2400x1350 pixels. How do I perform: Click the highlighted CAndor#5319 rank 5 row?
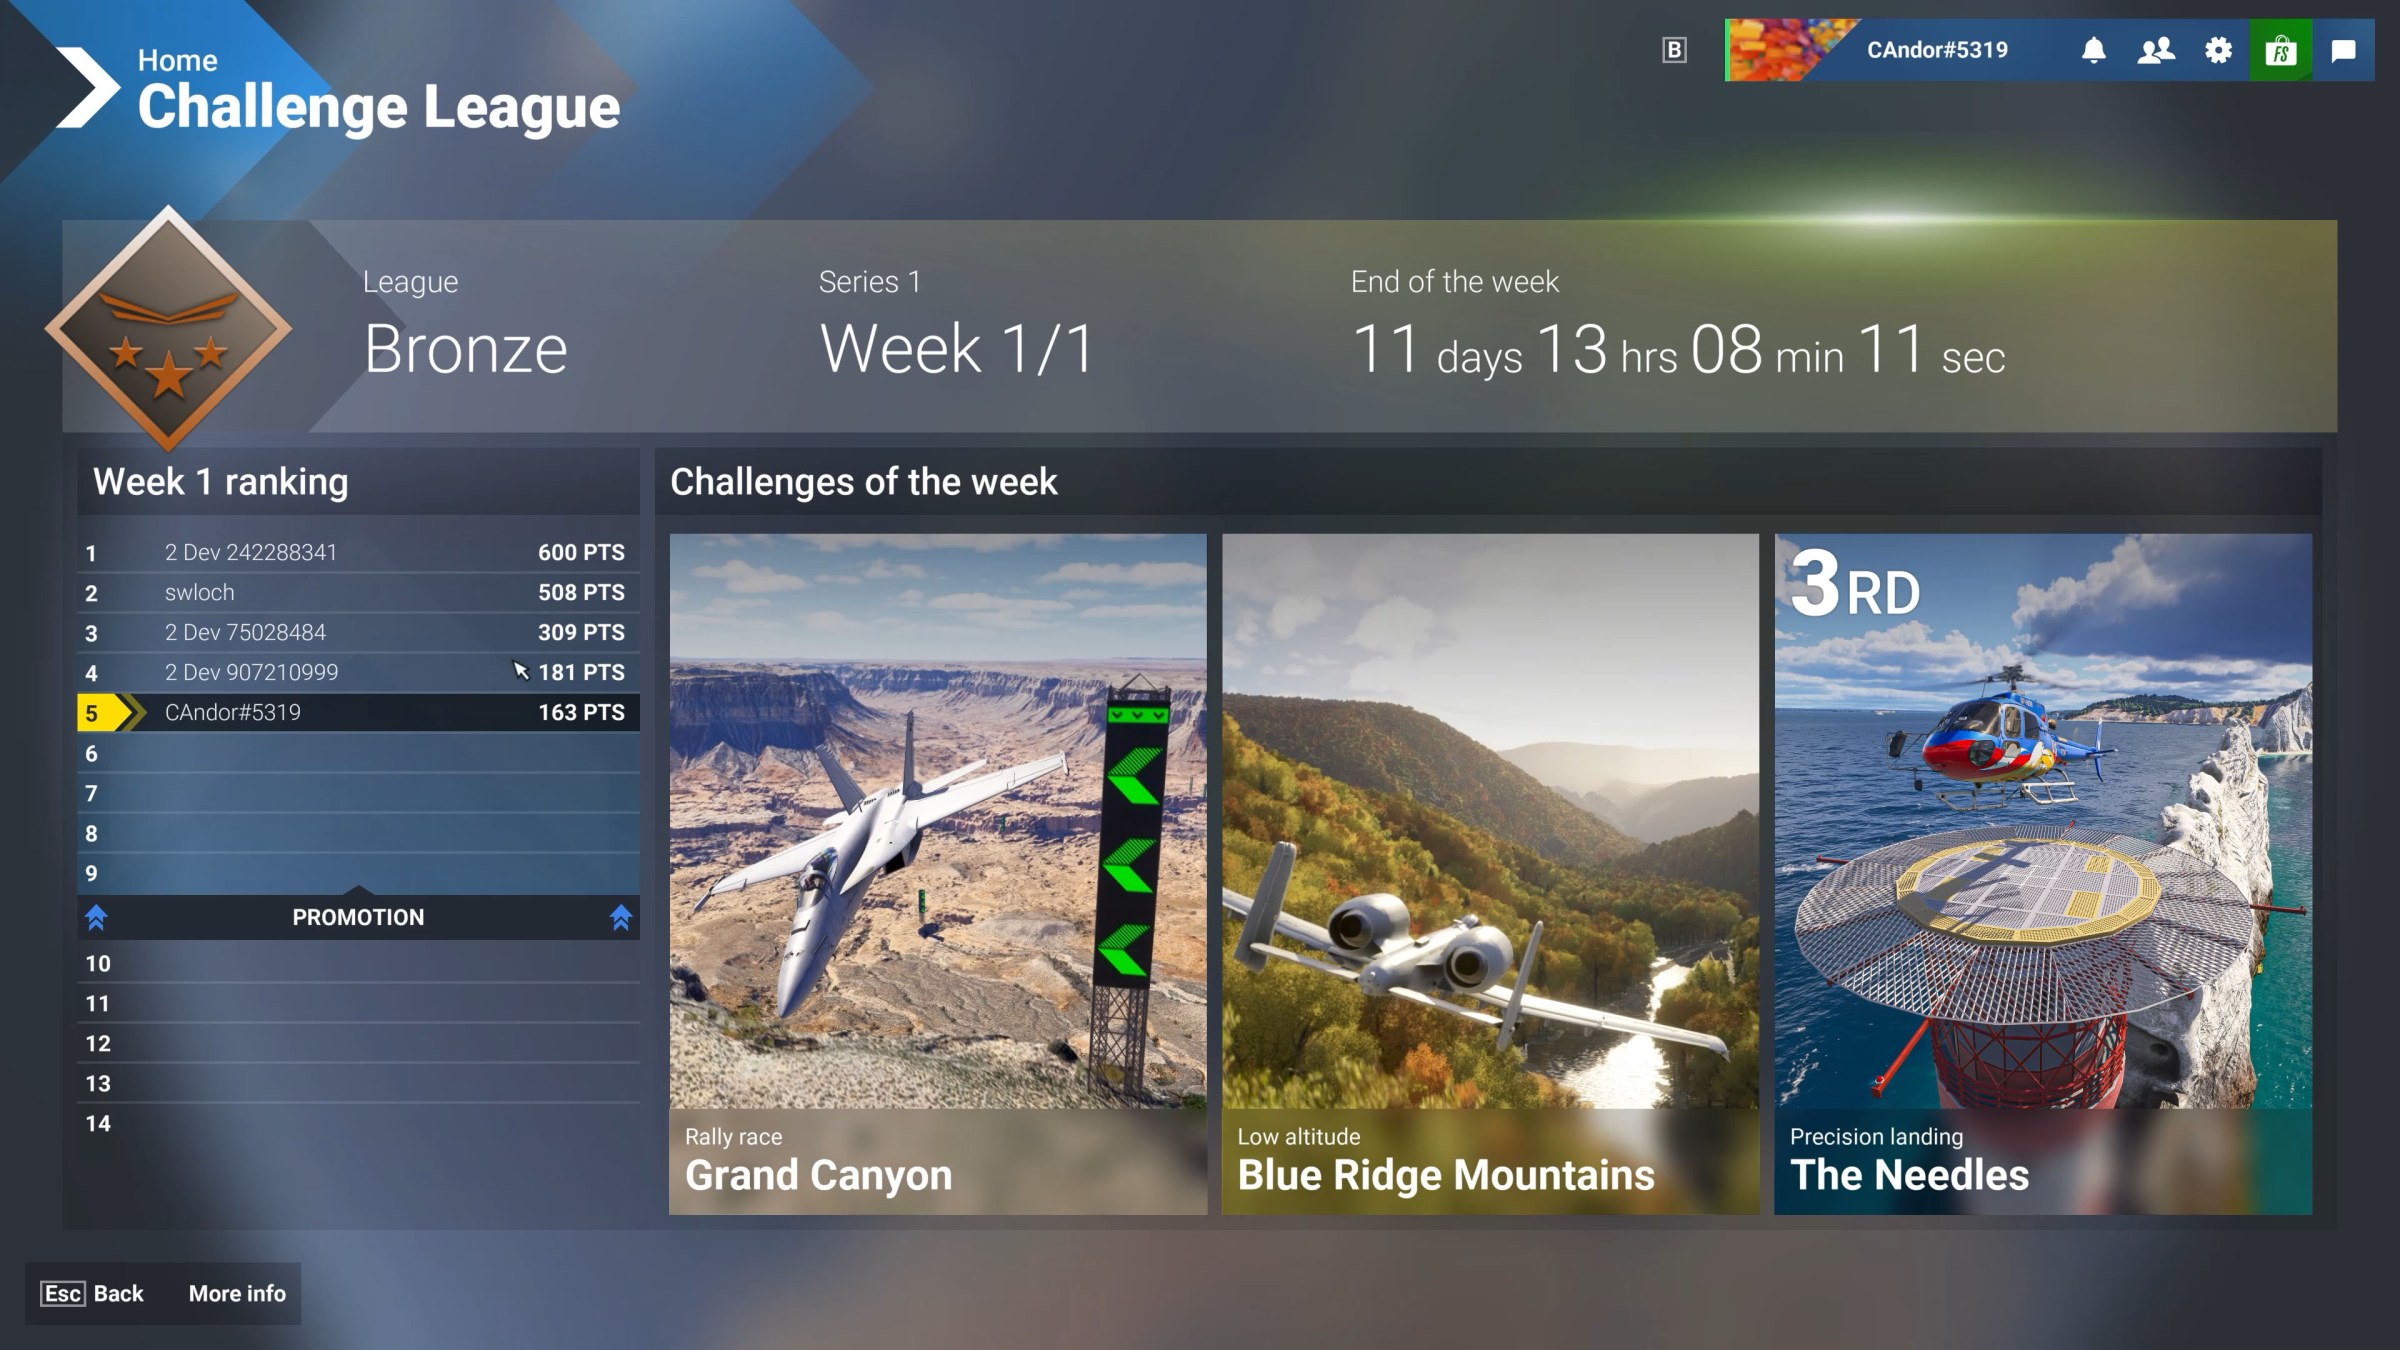coord(353,712)
